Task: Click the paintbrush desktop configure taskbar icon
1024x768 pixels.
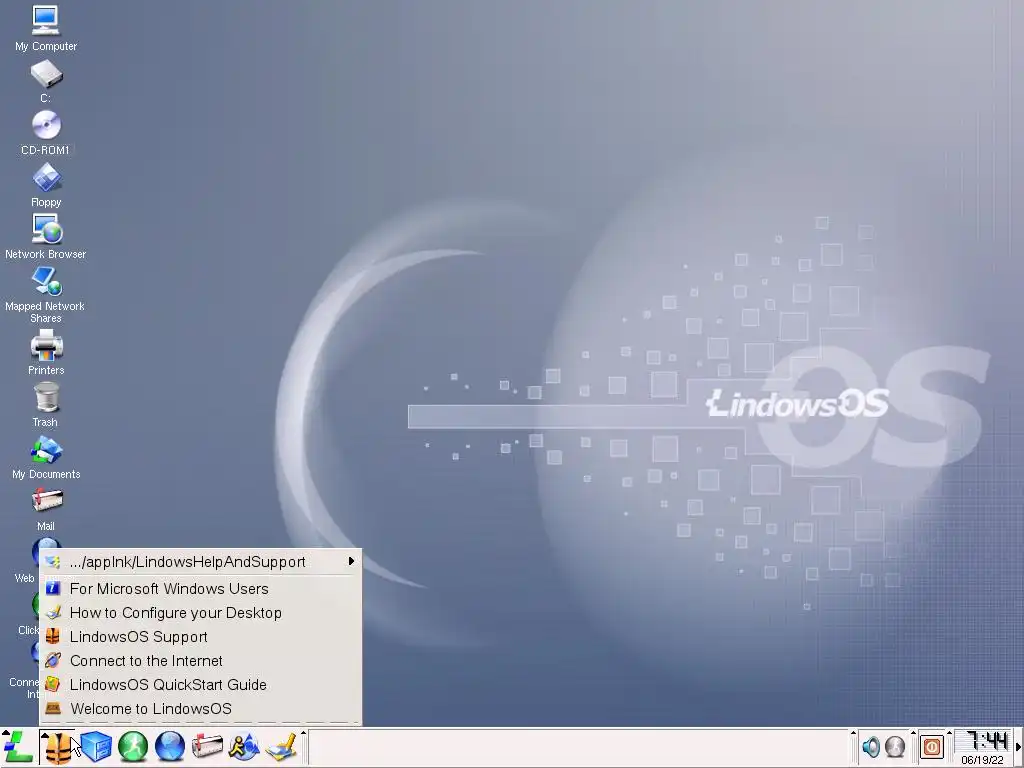Action: coord(281,748)
